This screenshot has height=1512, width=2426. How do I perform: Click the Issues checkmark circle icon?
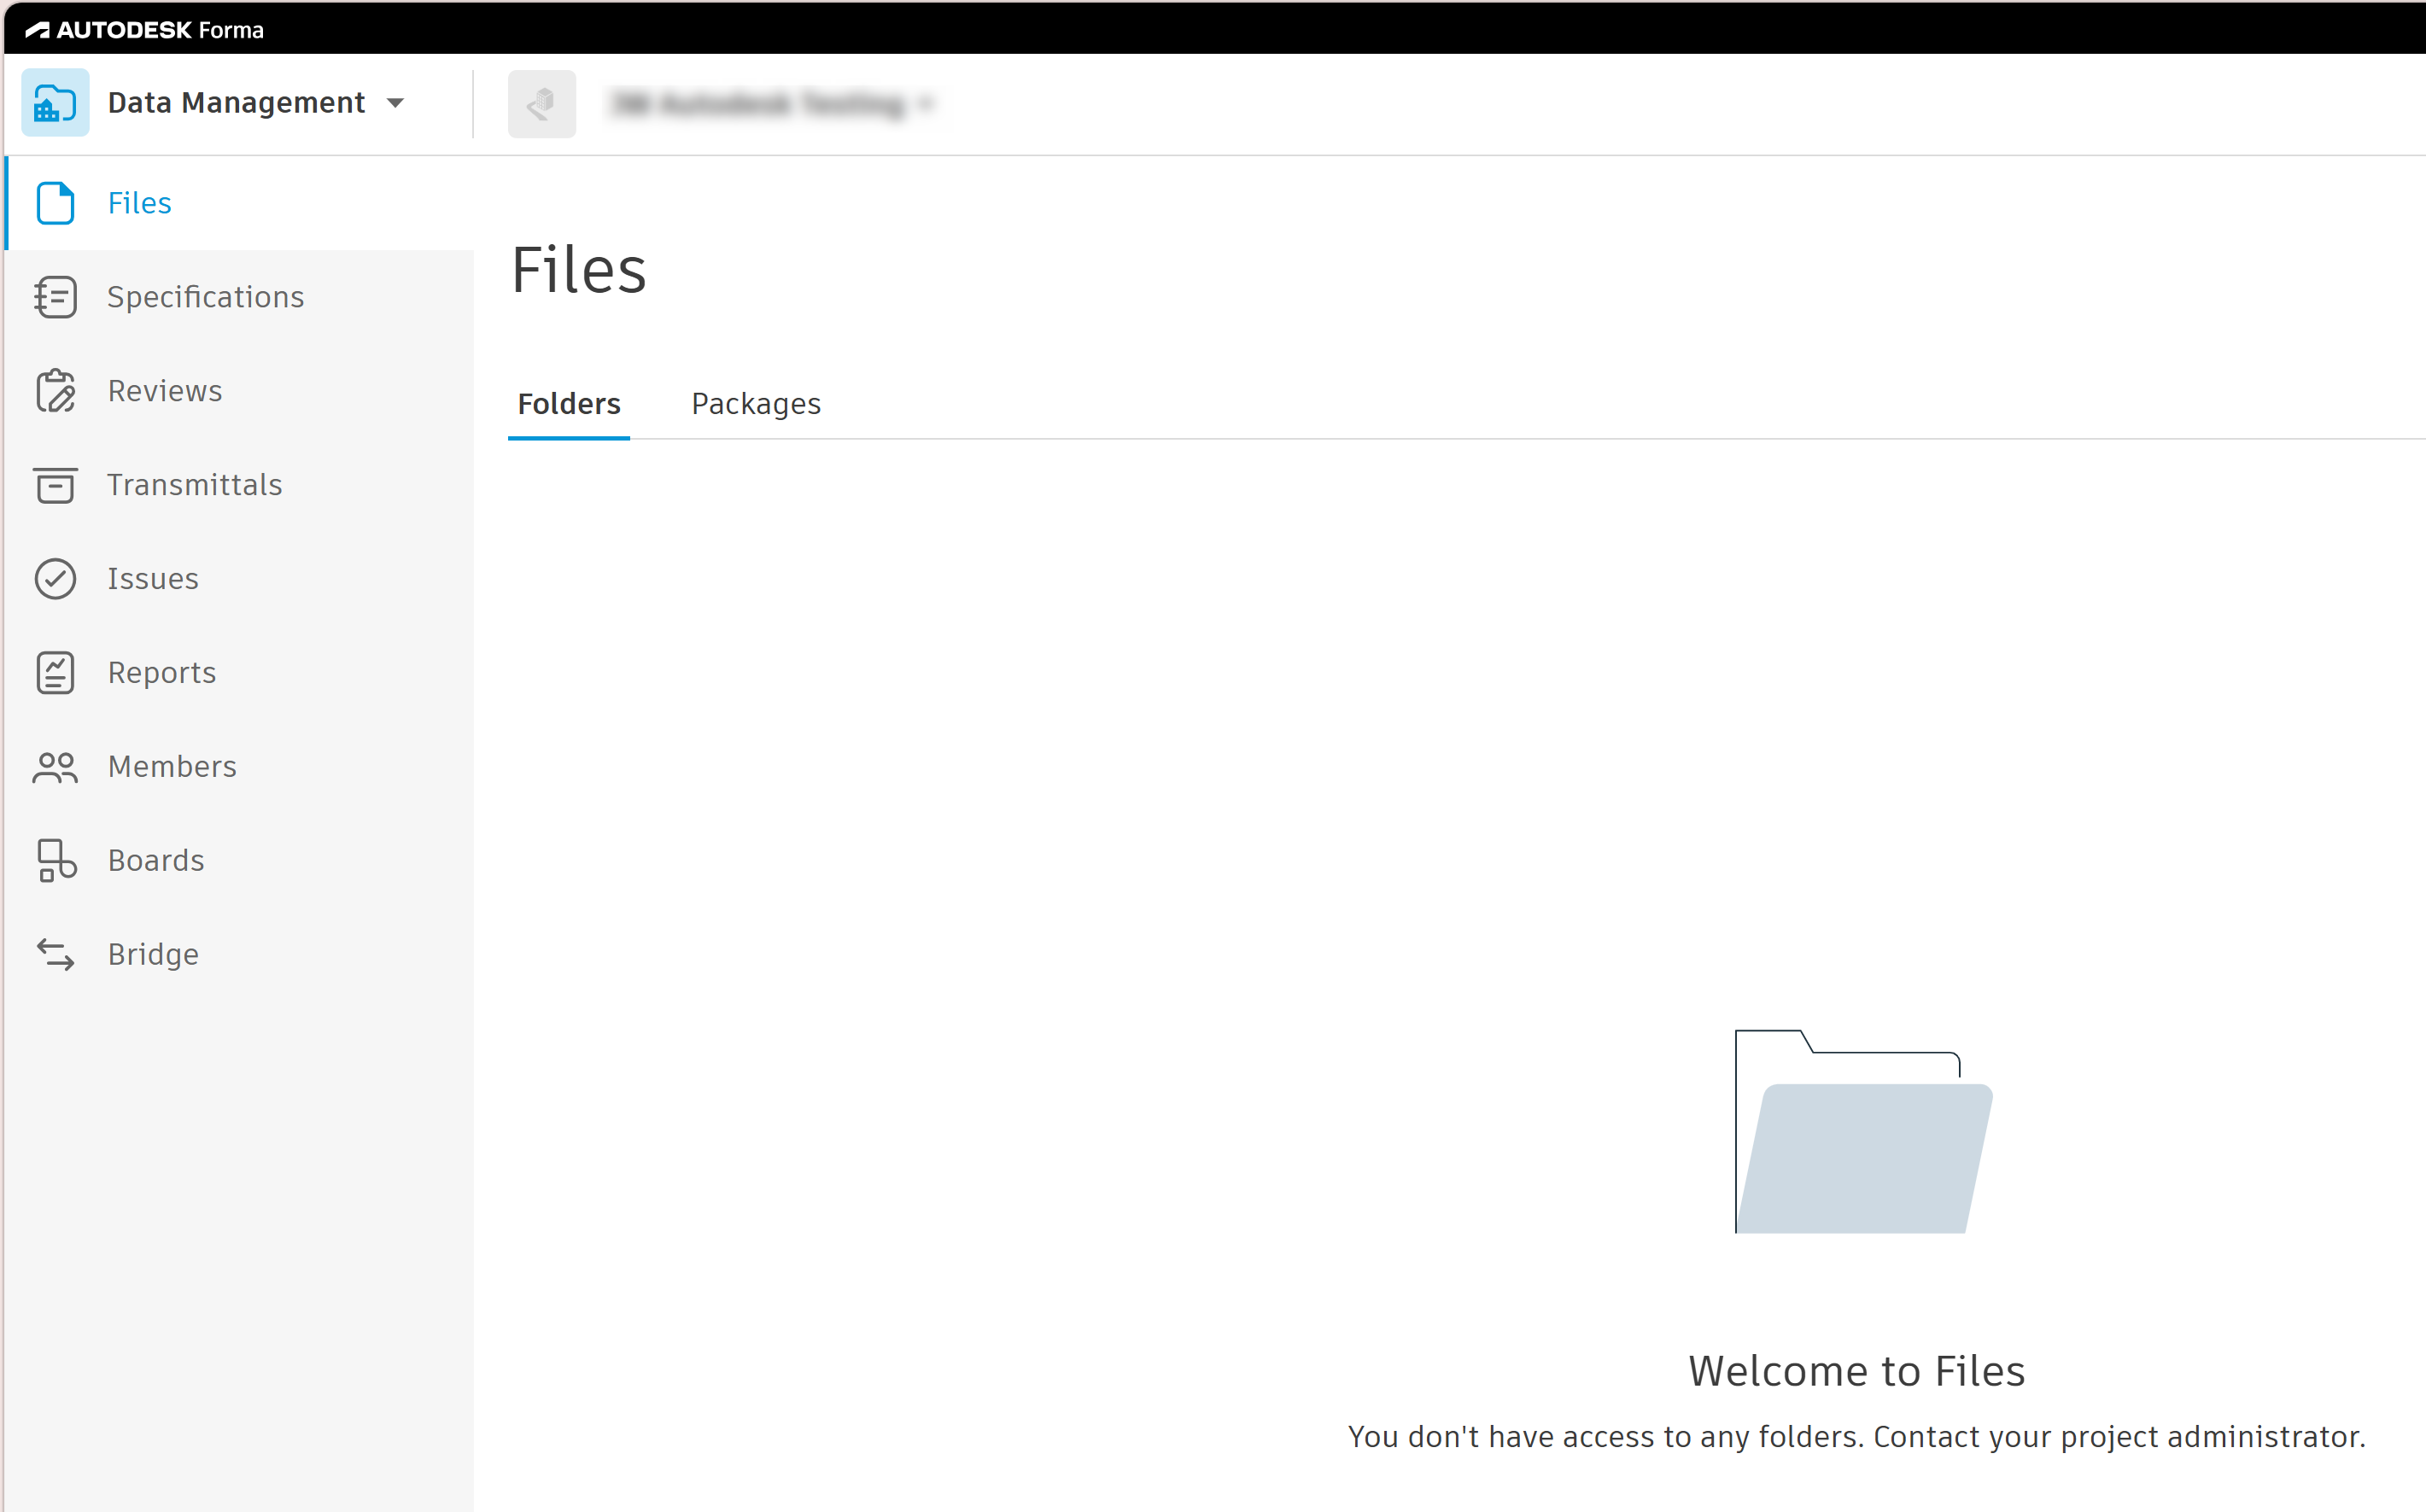[55, 579]
